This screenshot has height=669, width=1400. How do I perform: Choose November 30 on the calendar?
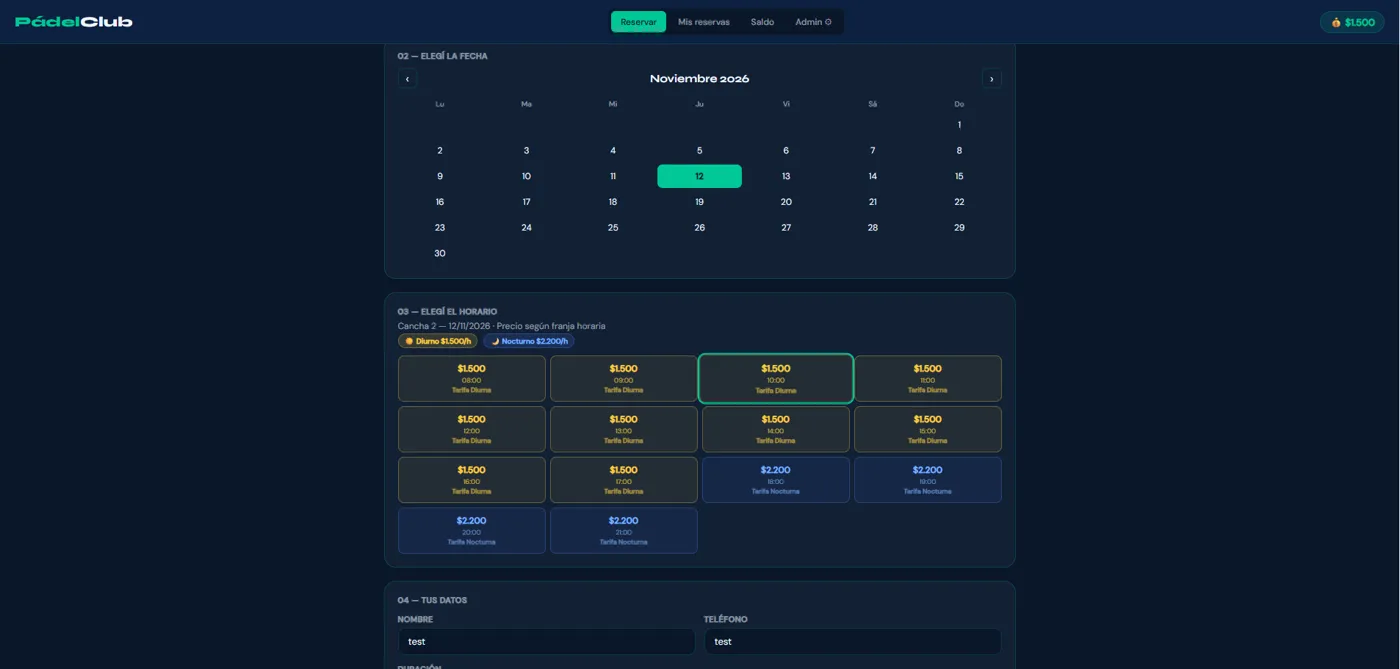click(x=440, y=254)
